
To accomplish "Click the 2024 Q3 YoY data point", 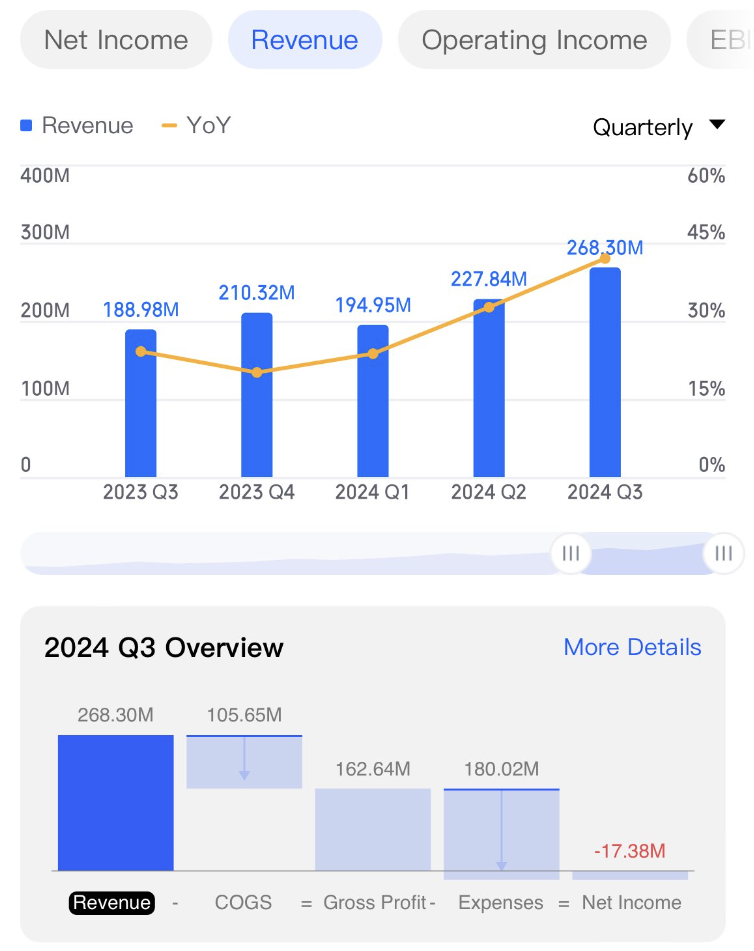I will tap(605, 258).
